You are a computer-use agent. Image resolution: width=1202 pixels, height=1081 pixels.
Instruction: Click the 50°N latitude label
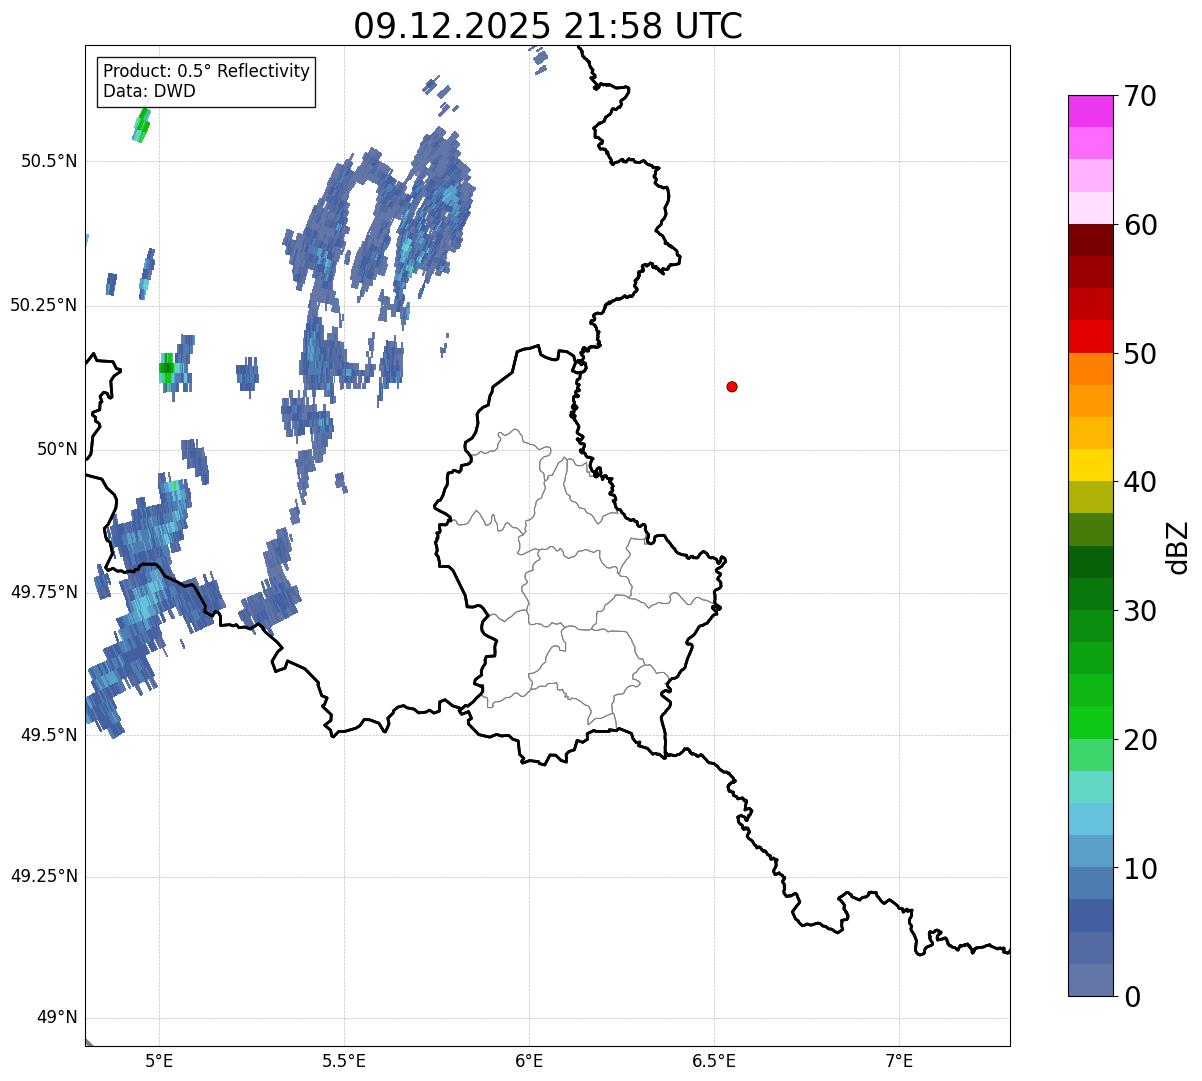(x=57, y=449)
